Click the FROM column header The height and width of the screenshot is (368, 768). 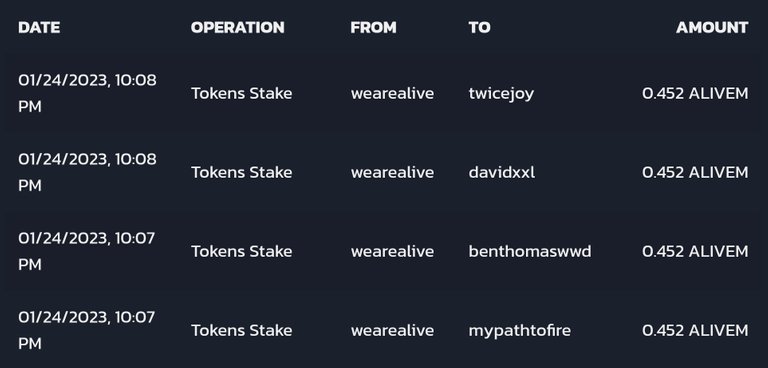(x=374, y=27)
